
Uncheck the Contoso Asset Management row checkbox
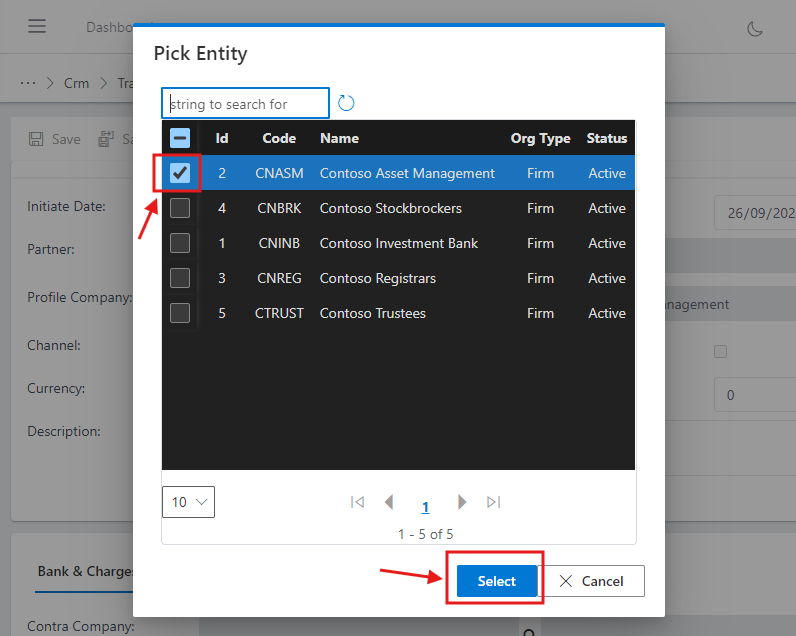(x=180, y=173)
